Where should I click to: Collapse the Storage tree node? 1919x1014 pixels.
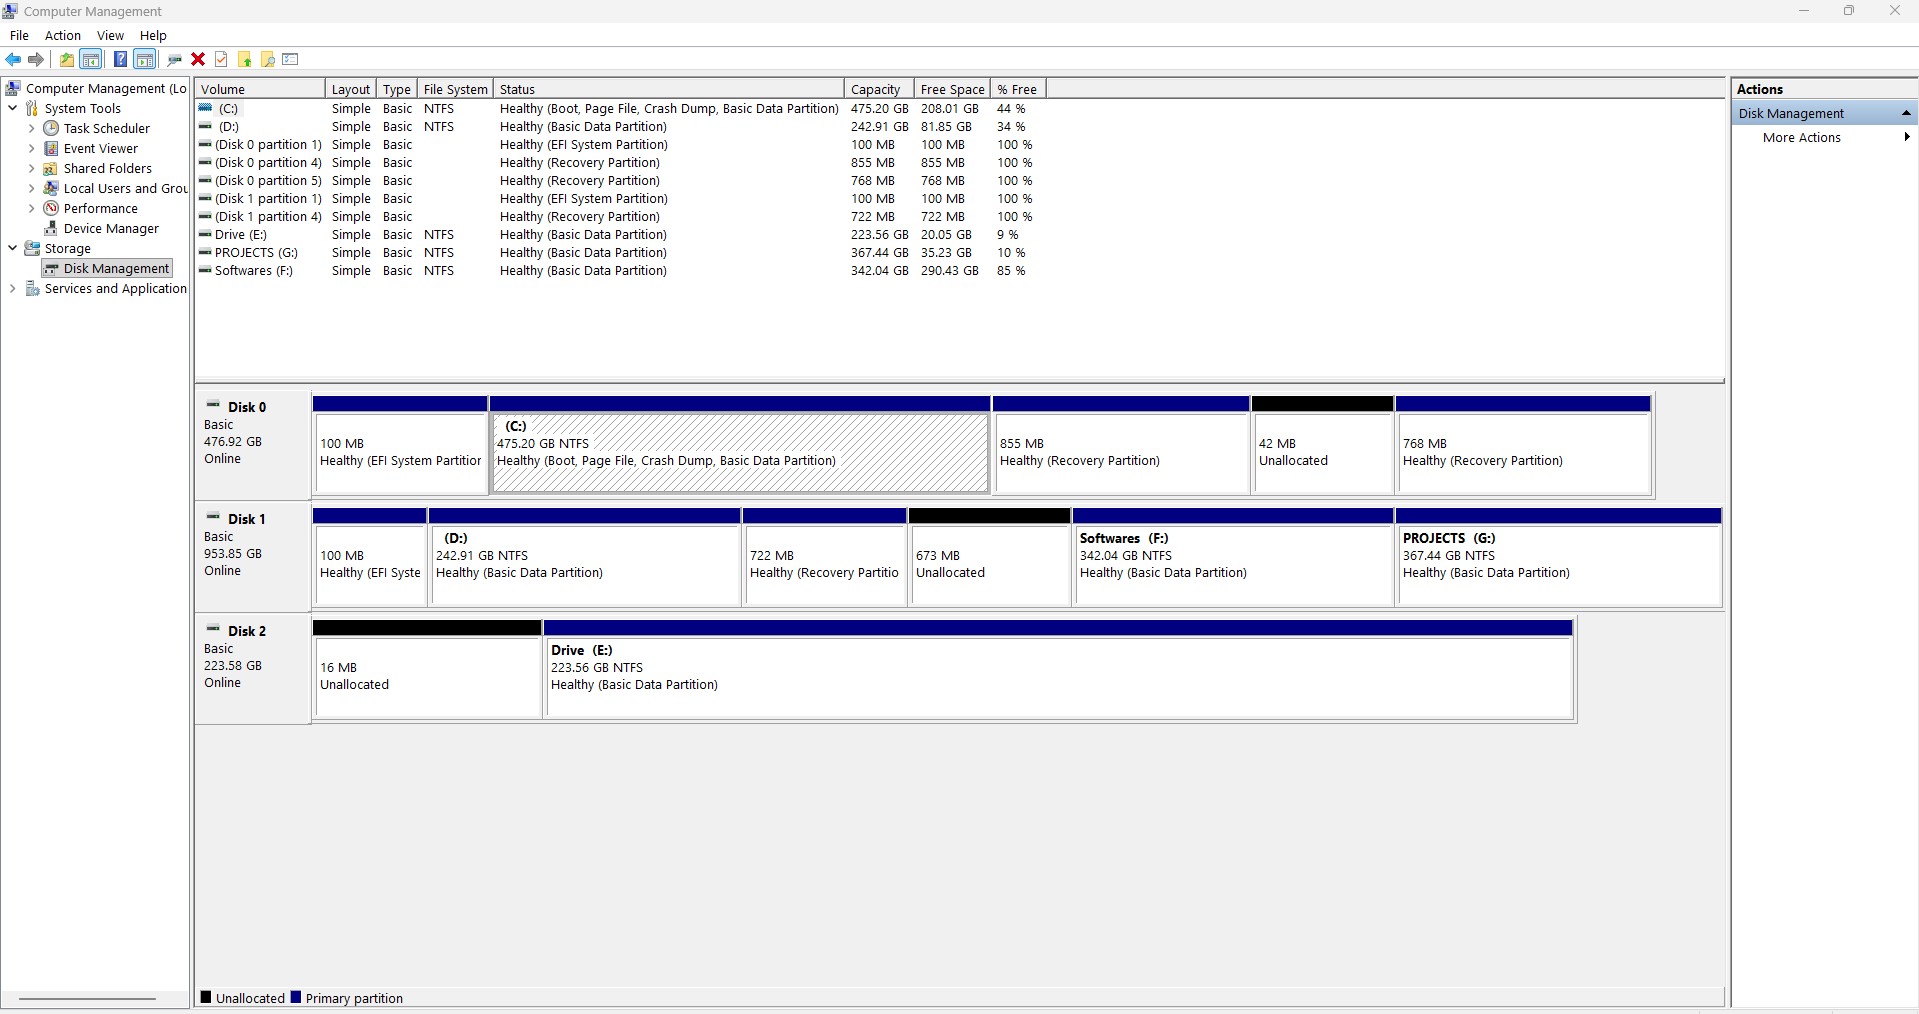(x=12, y=248)
